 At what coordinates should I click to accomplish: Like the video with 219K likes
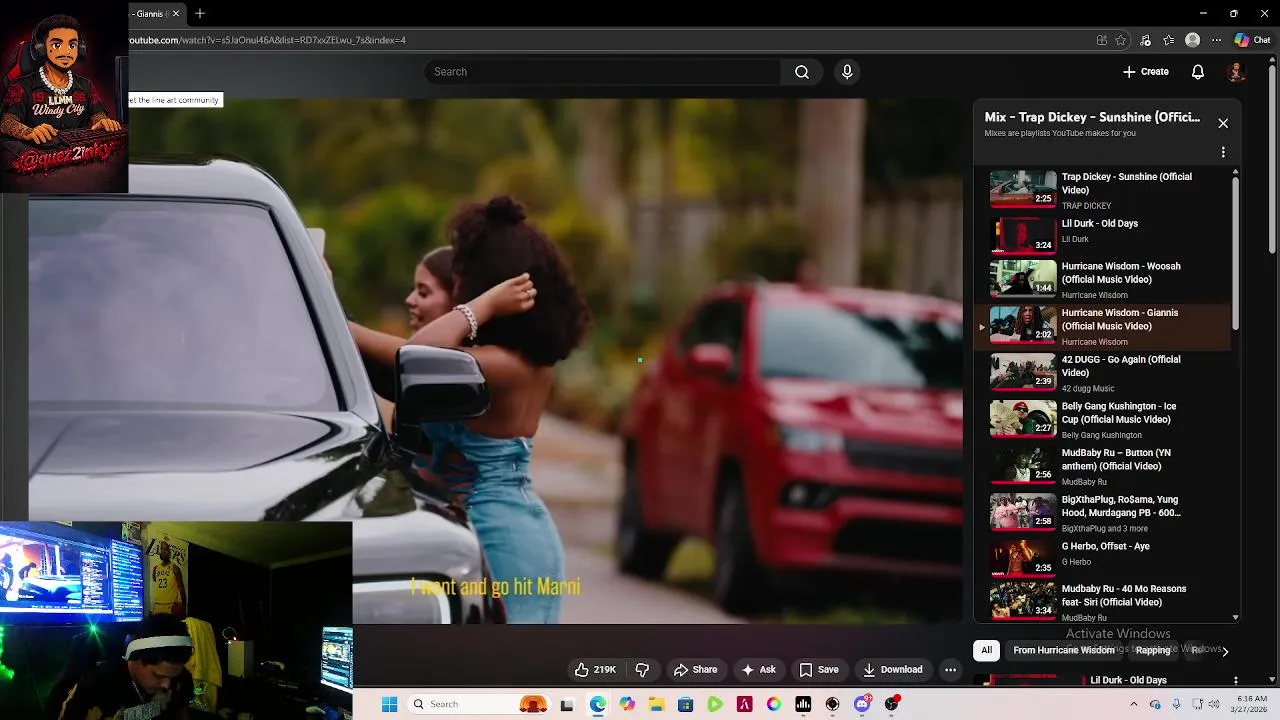pos(595,670)
